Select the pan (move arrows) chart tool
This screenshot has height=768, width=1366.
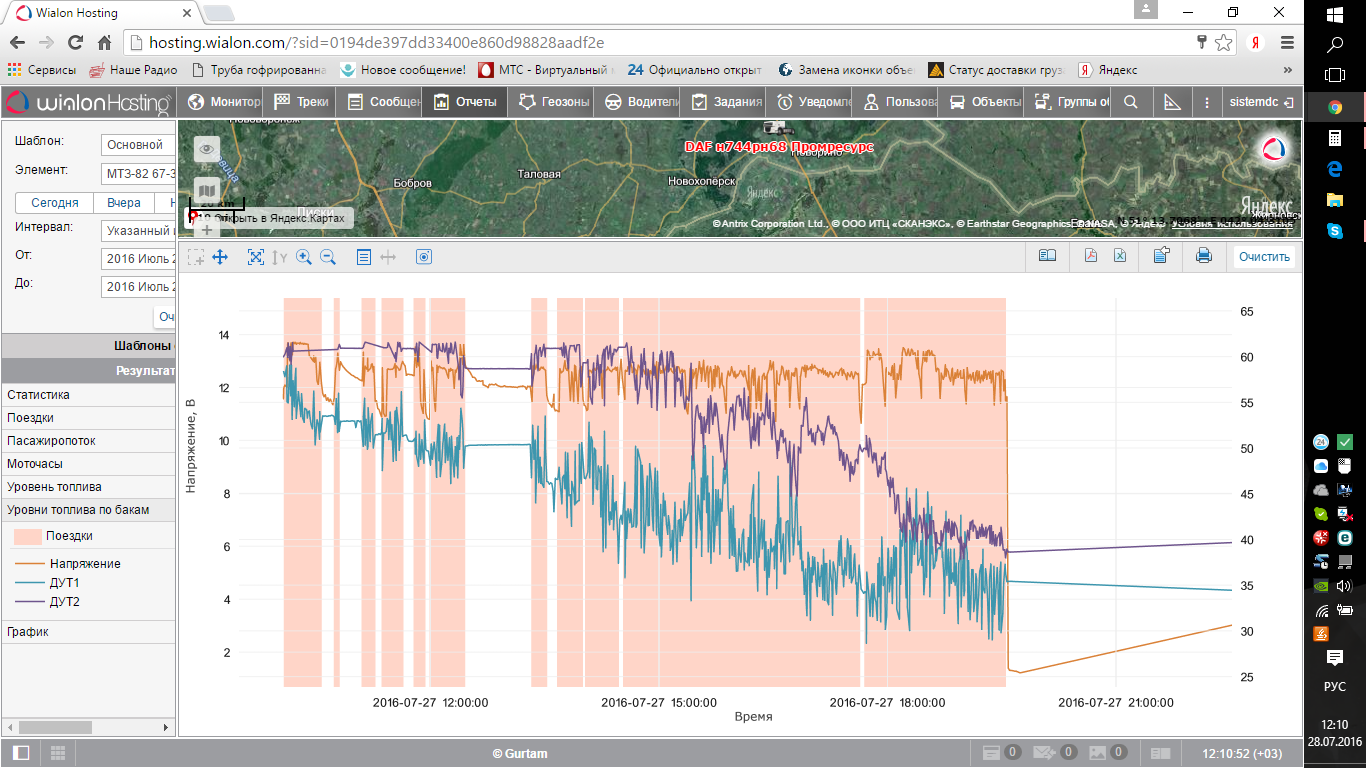[220, 257]
